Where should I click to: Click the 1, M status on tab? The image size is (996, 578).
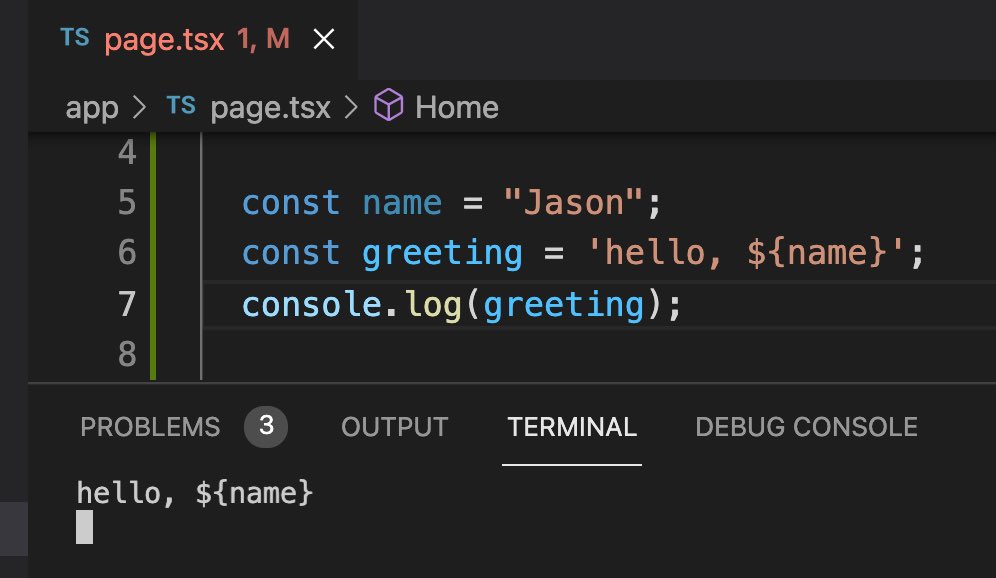[264, 39]
